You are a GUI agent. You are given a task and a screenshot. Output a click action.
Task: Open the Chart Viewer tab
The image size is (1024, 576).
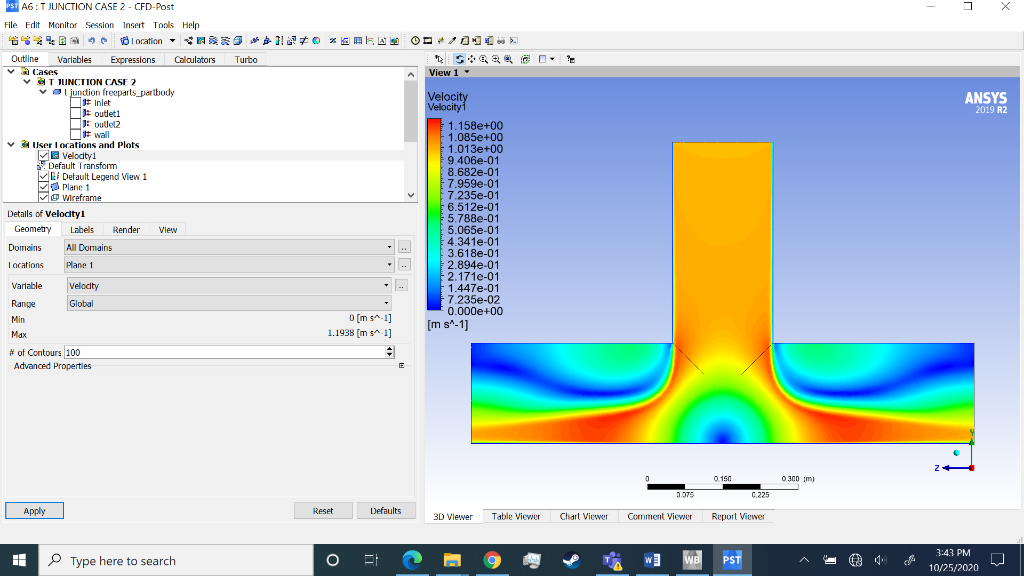[583, 516]
